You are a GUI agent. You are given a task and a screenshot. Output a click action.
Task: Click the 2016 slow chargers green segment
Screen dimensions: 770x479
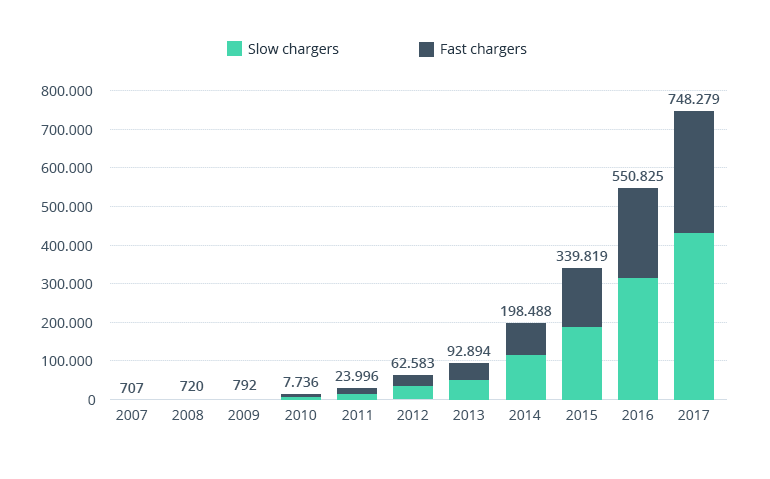coord(637,339)
